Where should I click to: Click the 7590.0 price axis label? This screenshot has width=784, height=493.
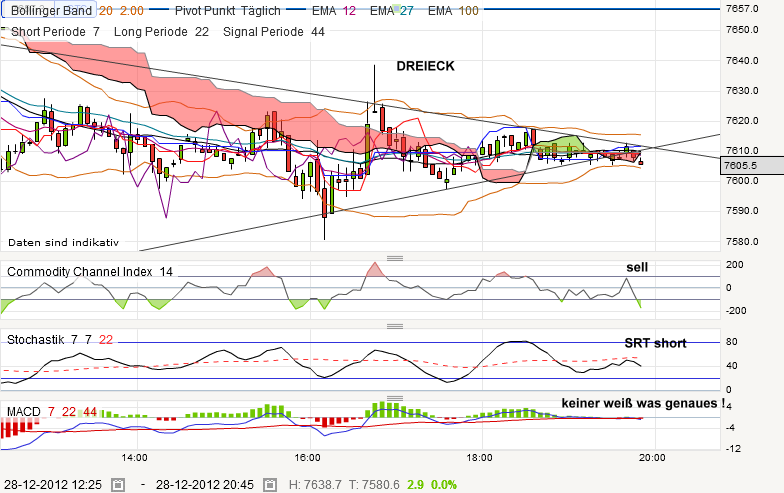pos(742,210)
